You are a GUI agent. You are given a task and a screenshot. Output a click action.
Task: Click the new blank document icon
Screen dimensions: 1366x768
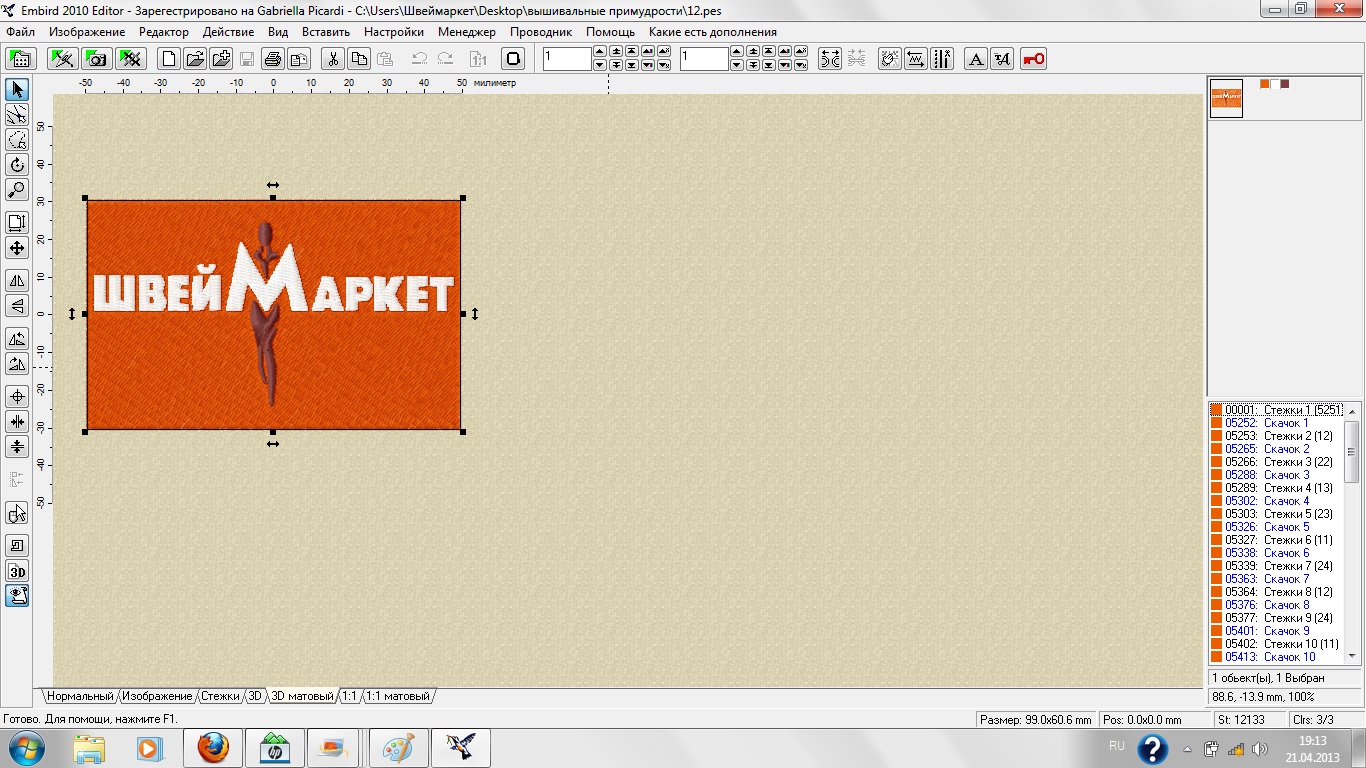(x=170, y=59)
